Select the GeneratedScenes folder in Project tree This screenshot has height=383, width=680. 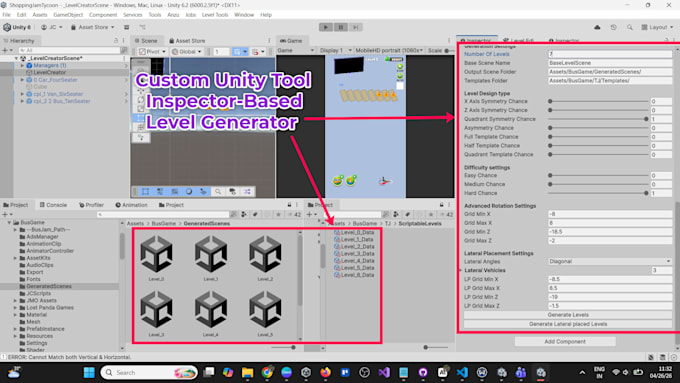(x=49, y=286)
